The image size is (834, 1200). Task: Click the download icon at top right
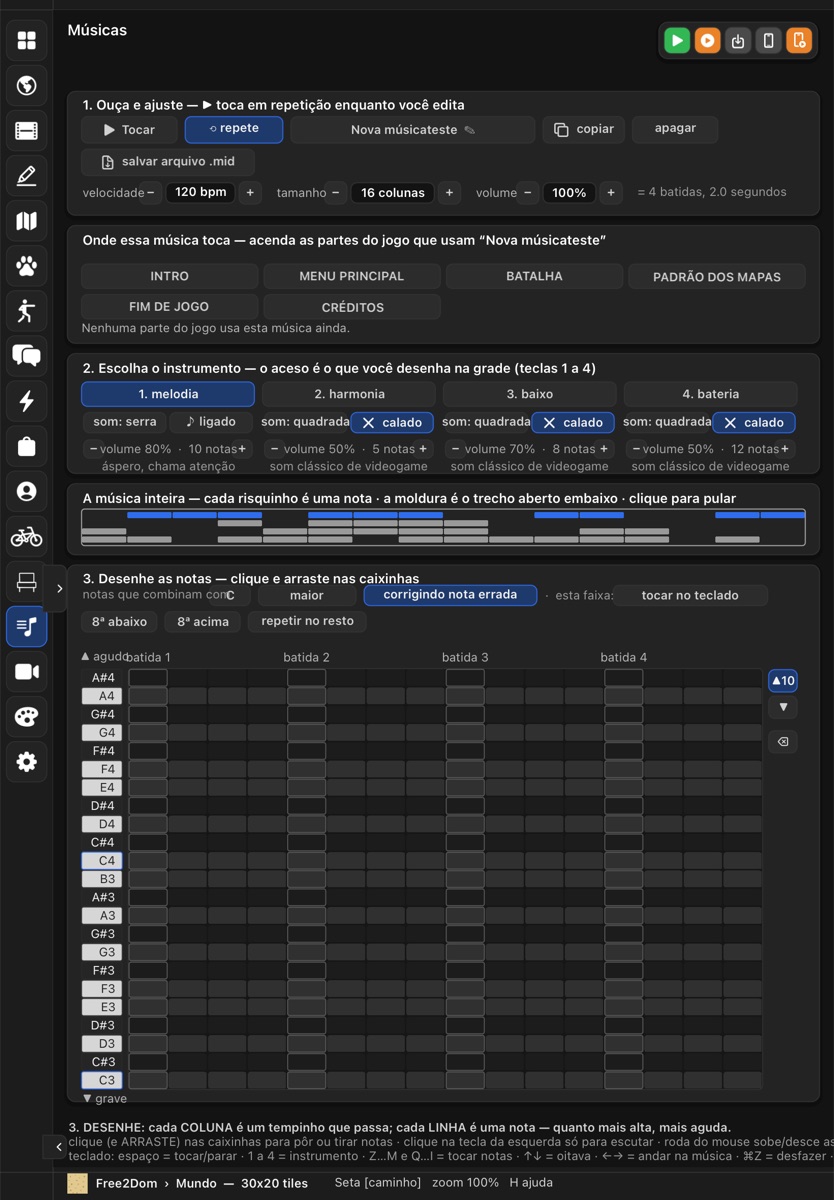point(738,41)
